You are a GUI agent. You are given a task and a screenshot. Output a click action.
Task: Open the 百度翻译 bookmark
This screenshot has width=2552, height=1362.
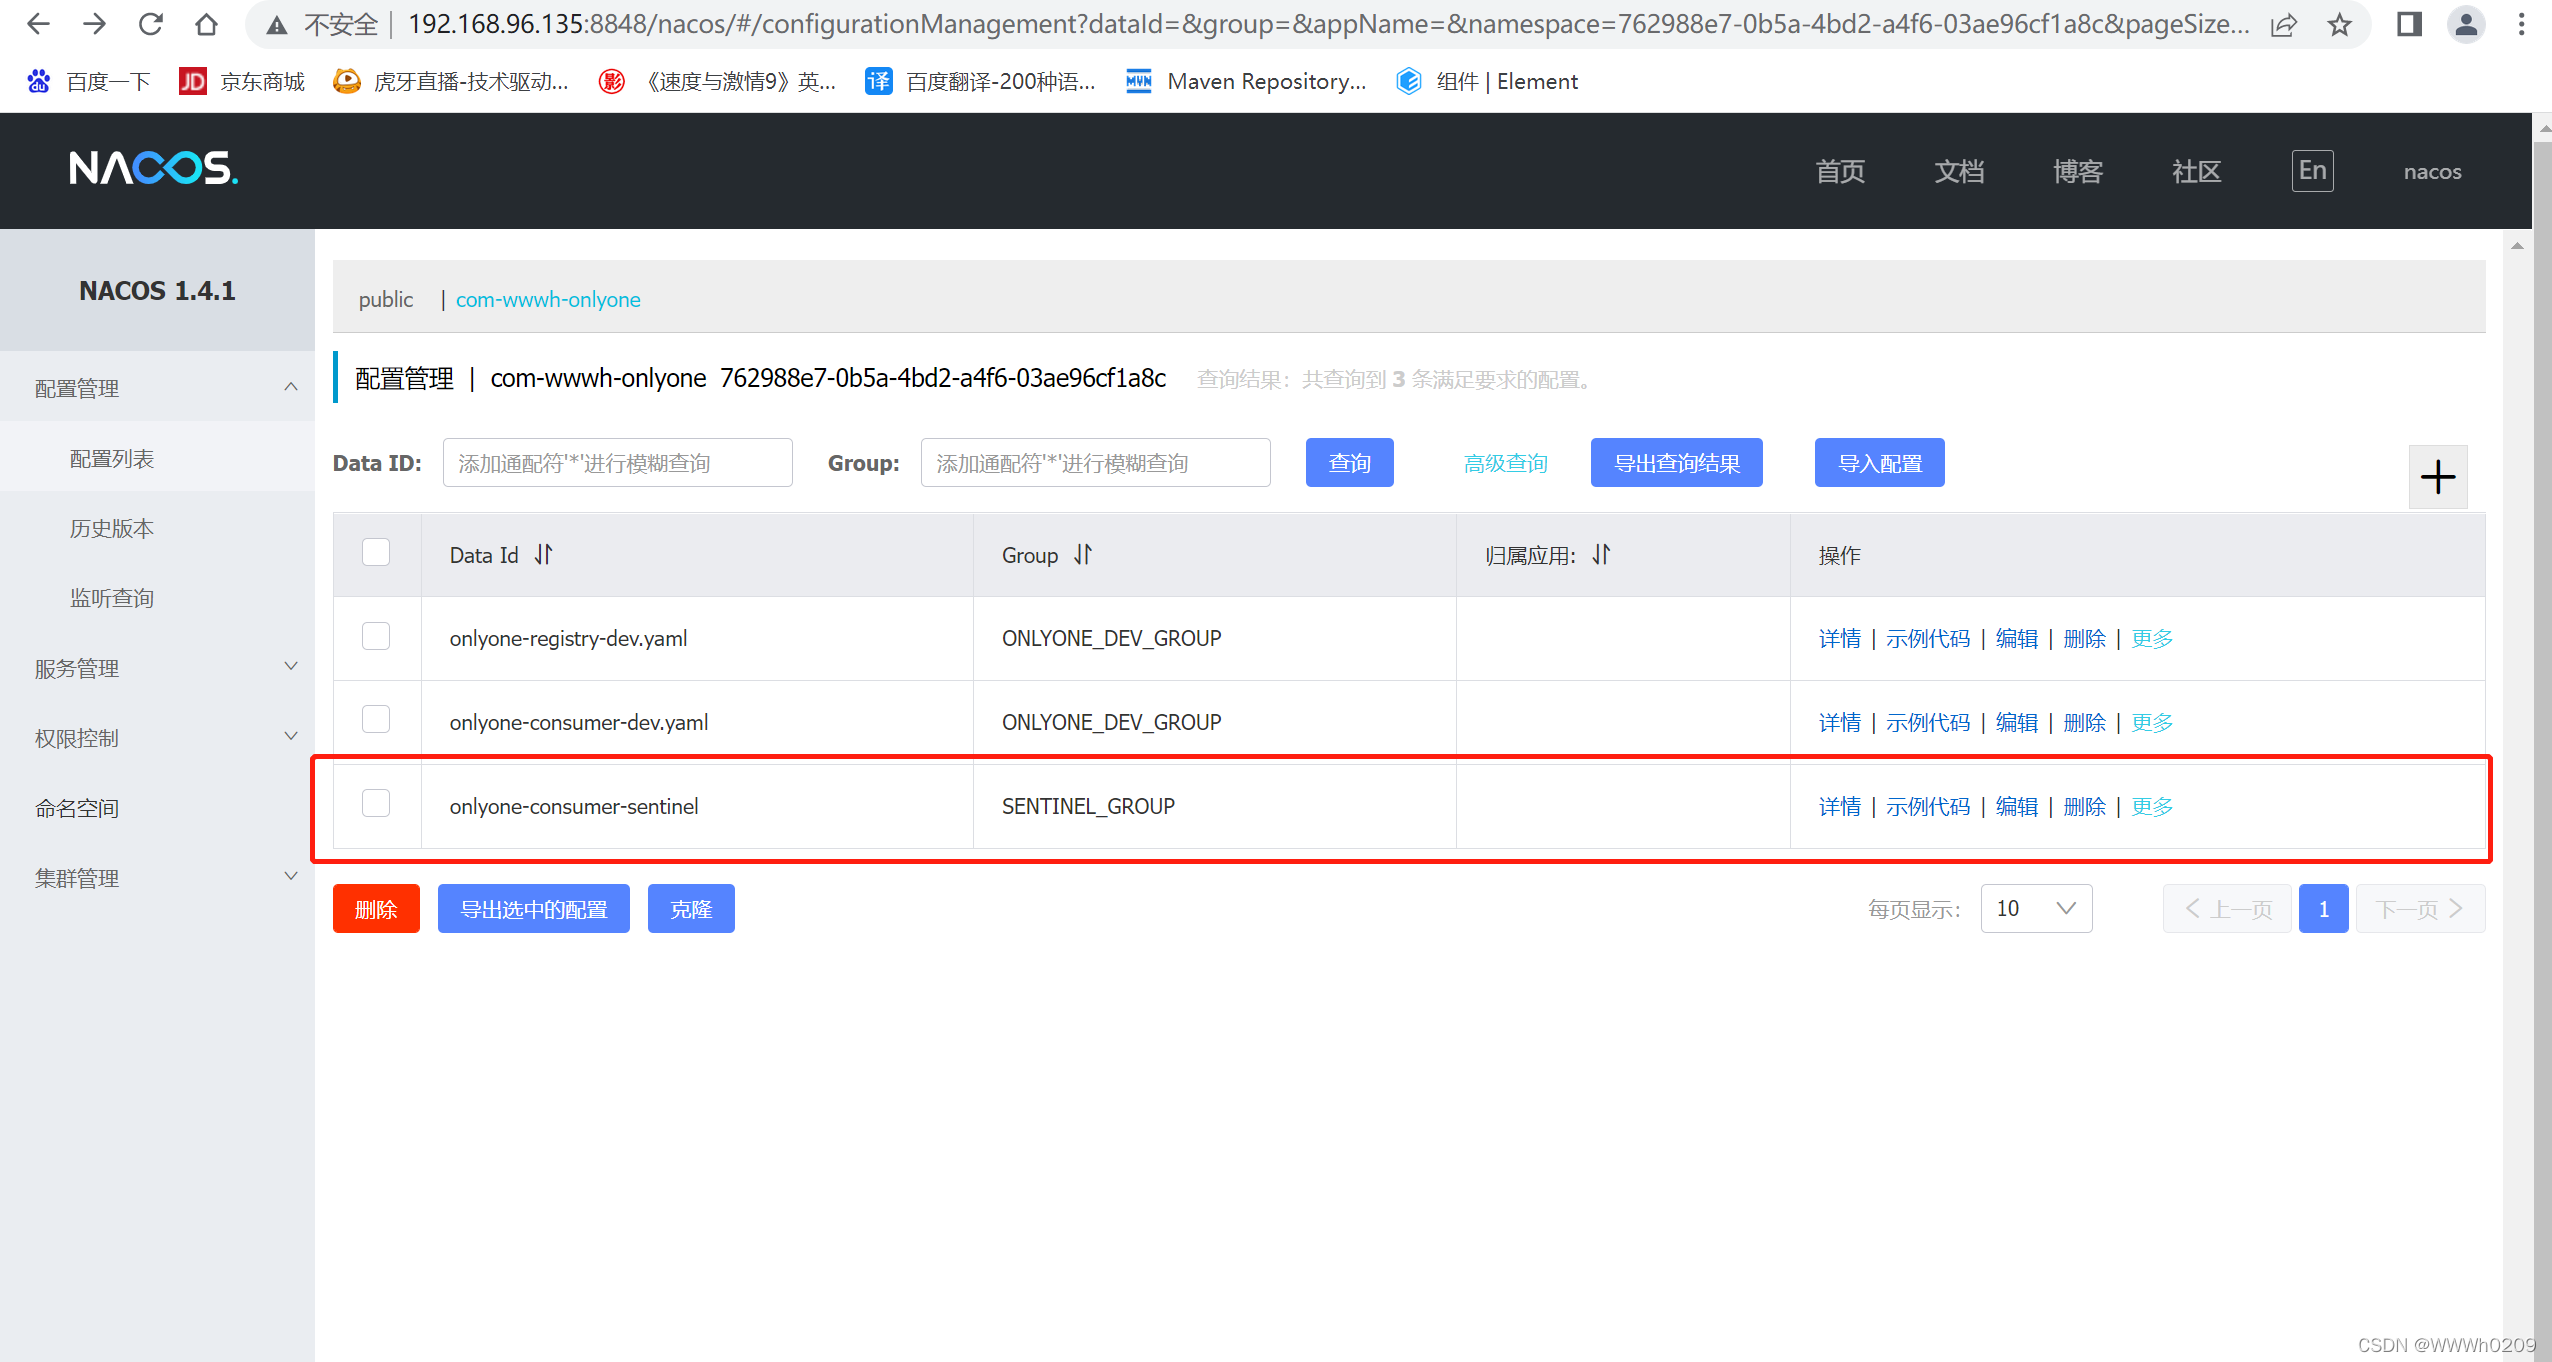pyautogui.click(x=980, y=81)
